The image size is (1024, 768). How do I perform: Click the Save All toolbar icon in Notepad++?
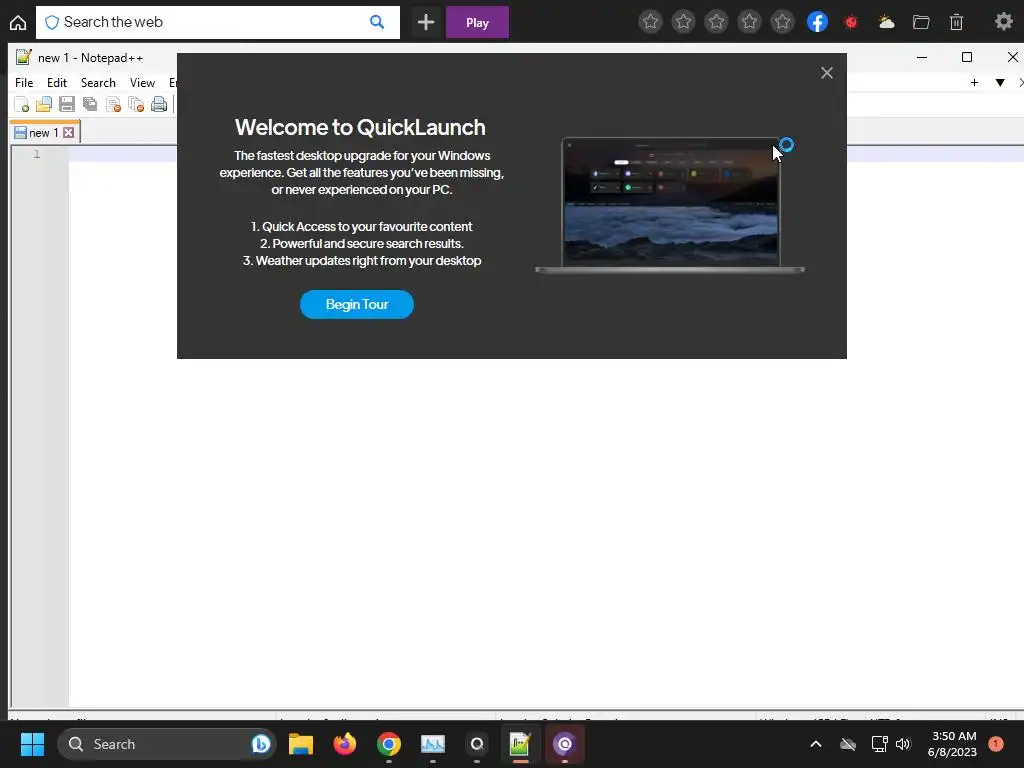(x=89, y=104)
